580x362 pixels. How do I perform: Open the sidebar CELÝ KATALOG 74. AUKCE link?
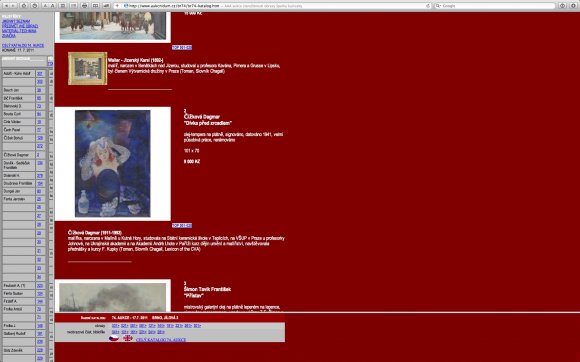point(23,45)
